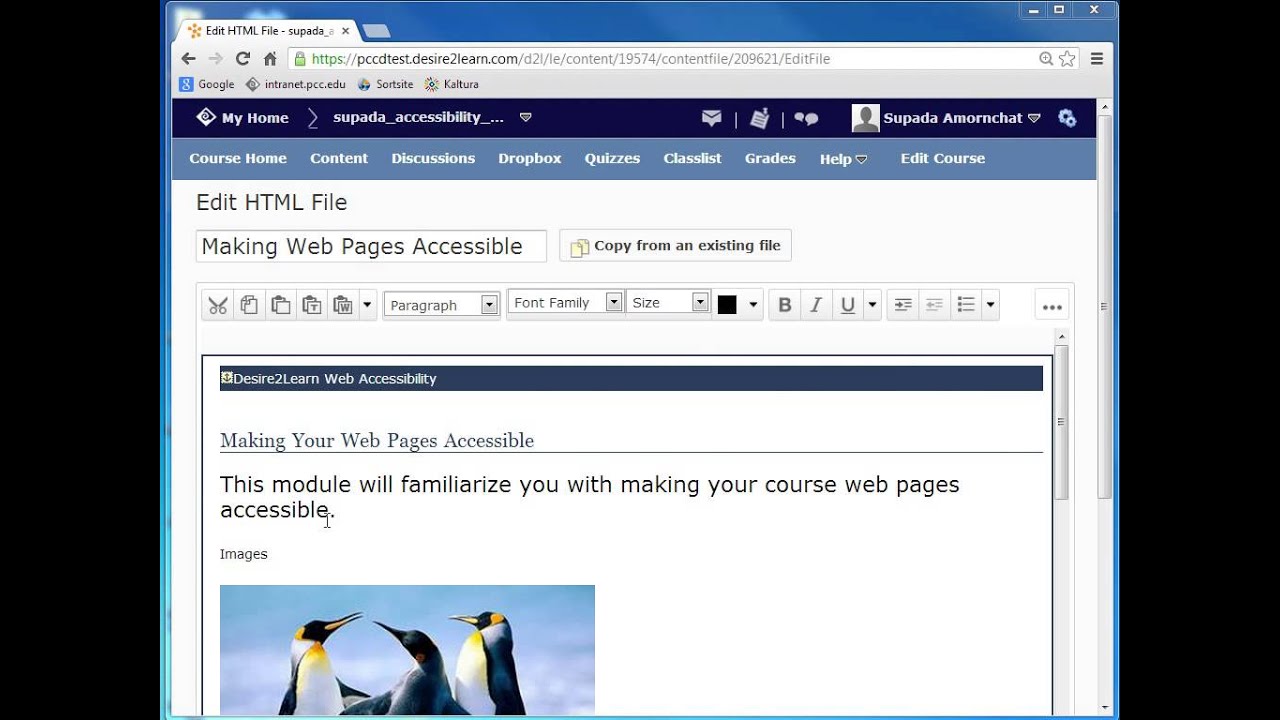Insert an unordered bullet list
Image resolution: width=1280 pixels, height=720 pixels.
[966, 305]
